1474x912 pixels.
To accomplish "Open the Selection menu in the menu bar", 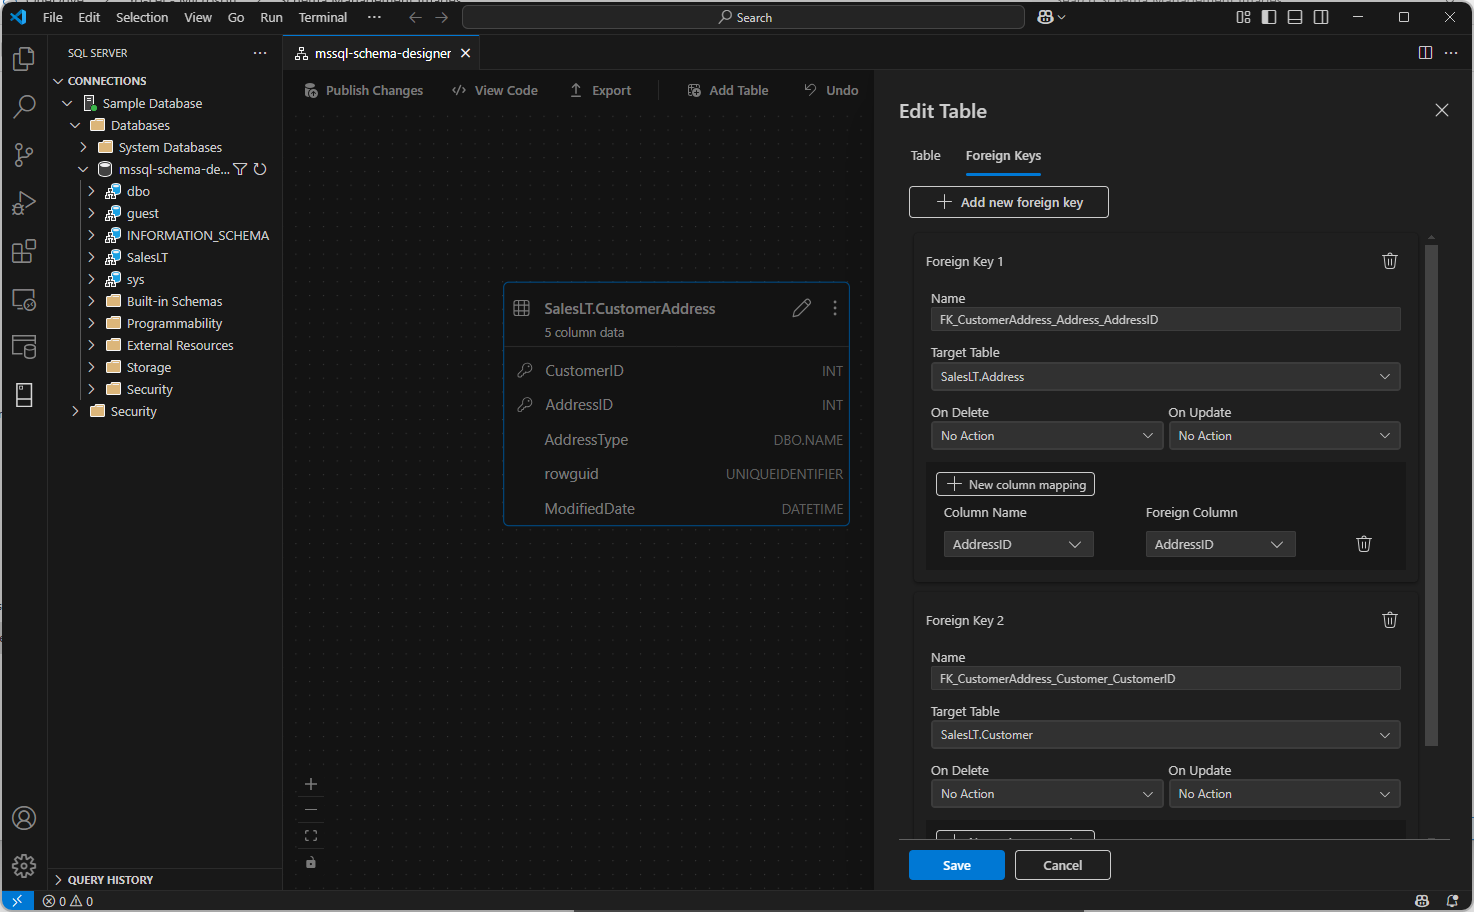I will coord(141,17).
